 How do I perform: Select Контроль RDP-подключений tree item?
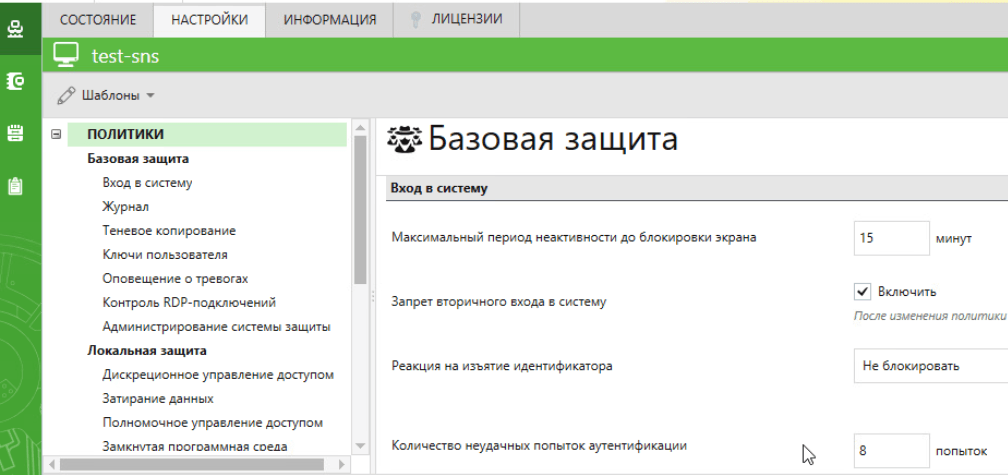pyautogui.click(x=189, y=303)
